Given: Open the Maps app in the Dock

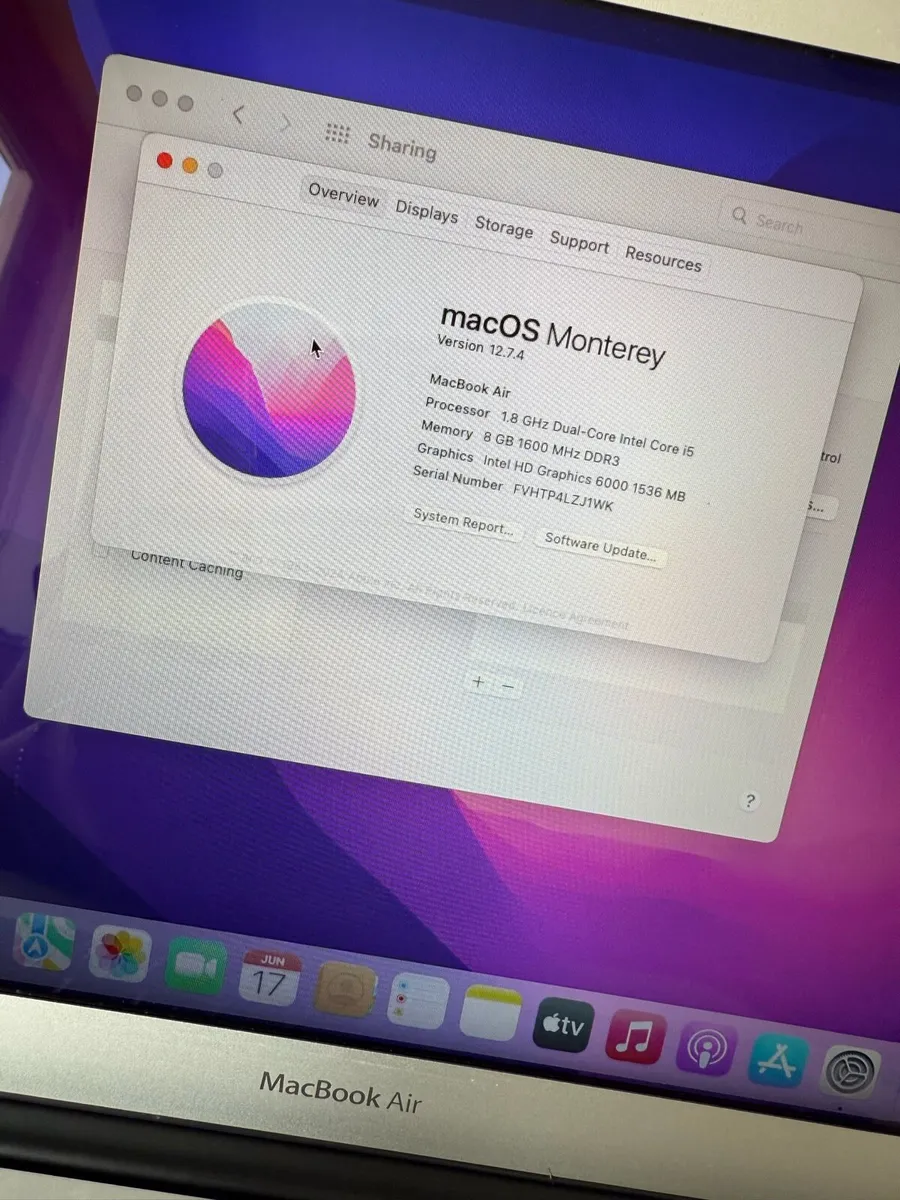Looking at the screenshot, I should 43,942.
